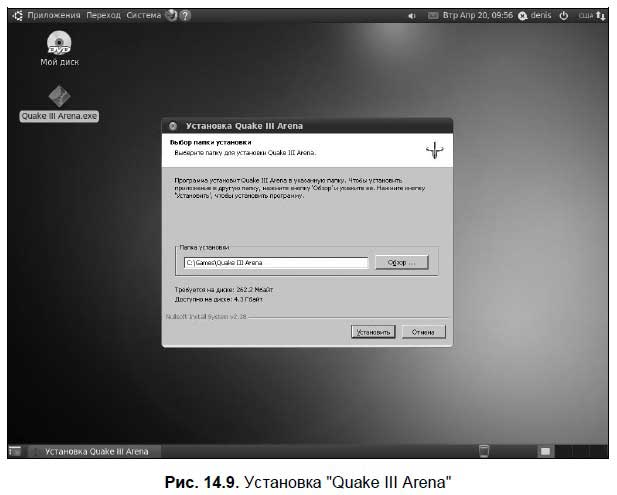
Task: Open the Приложения menu
Action: pyautogui.click(x=55, y=16)
